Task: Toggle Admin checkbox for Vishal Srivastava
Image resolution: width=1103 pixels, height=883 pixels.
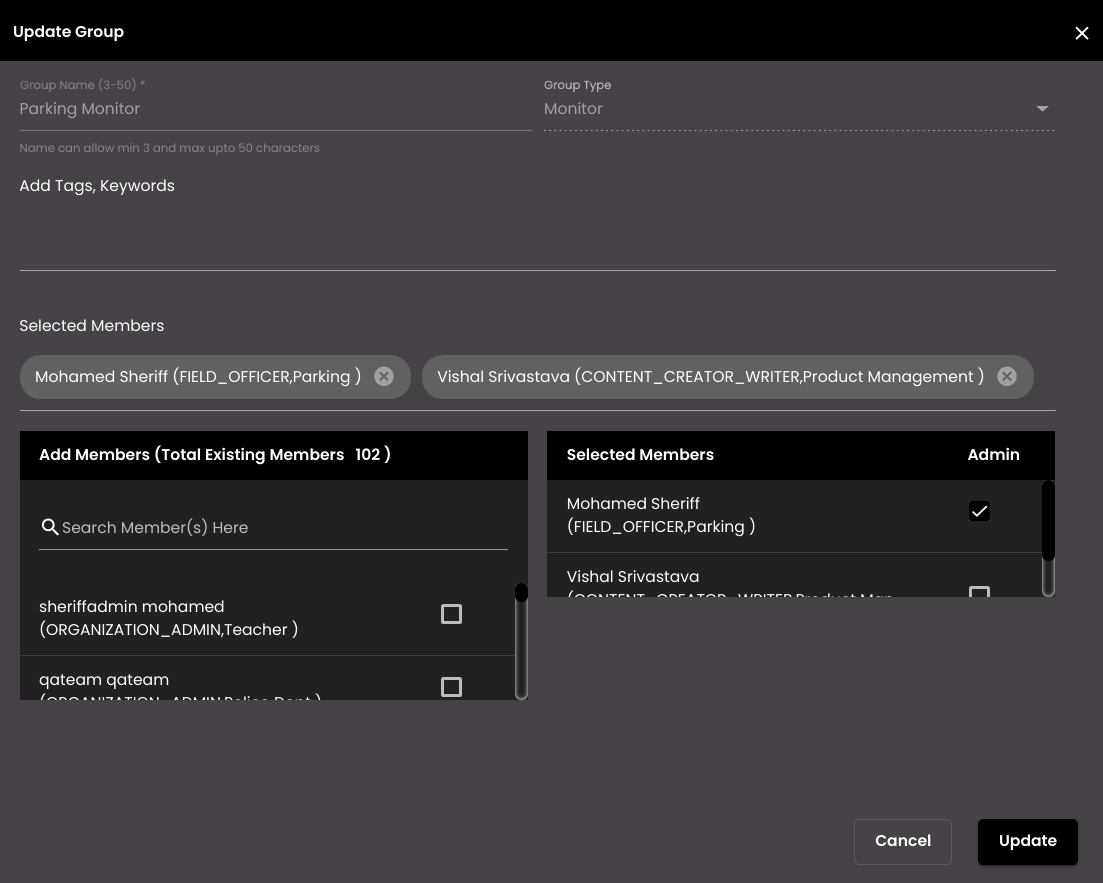Action: pyautogui.click(x=979, y=591)
